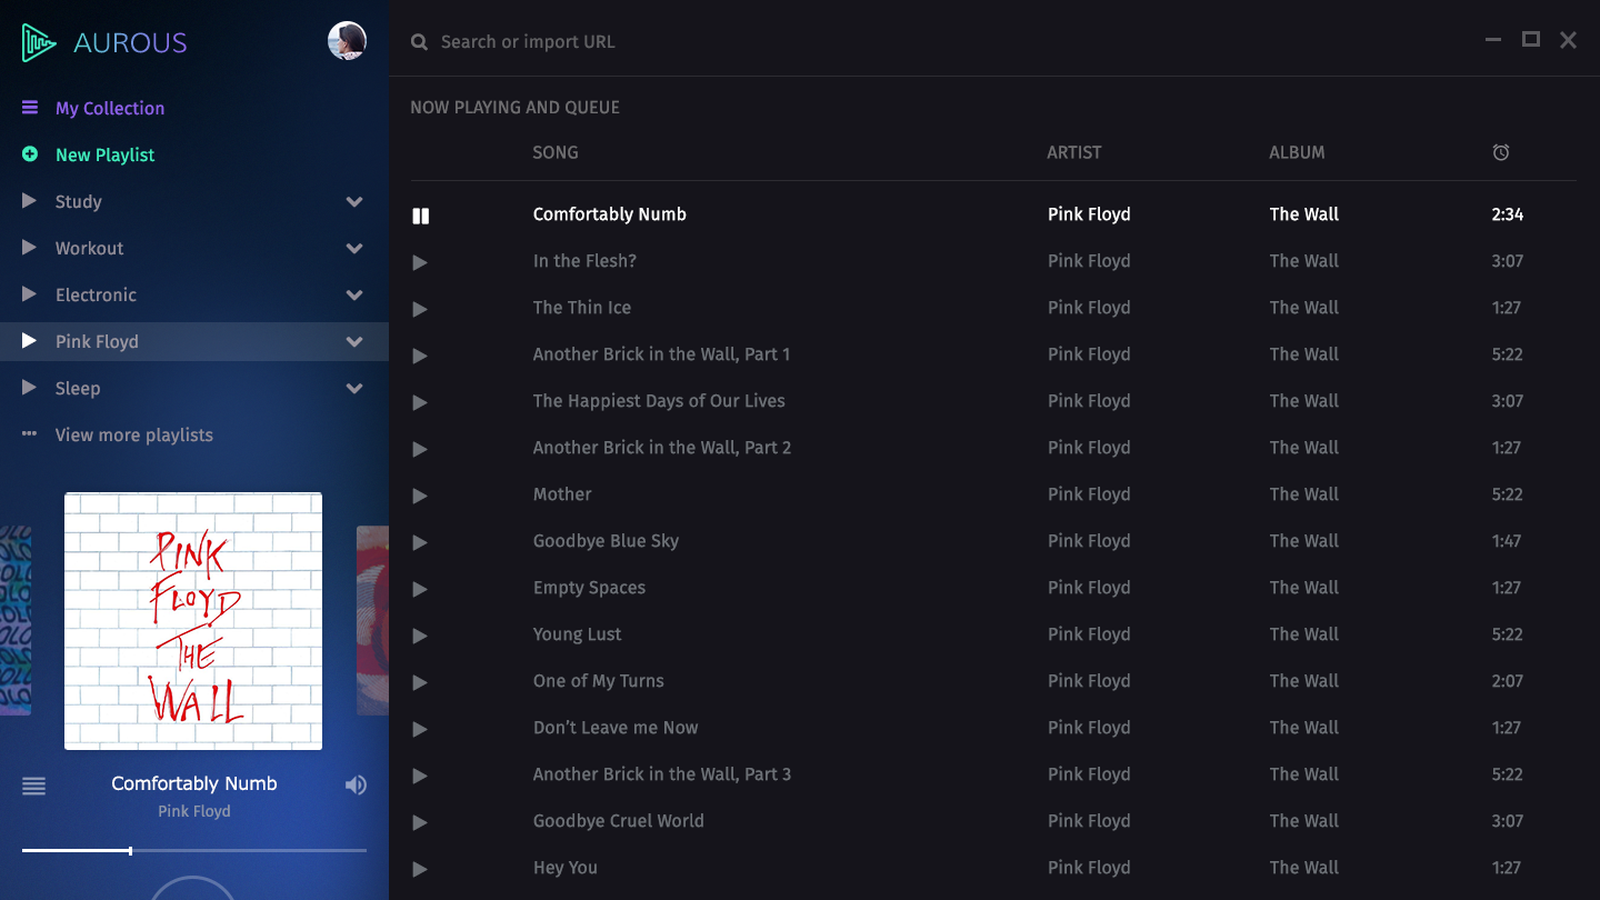1600x900 pixels.
Task: Click Pink Floyd artist in Empty Spaces row
Action: [x=1089, y=588]
